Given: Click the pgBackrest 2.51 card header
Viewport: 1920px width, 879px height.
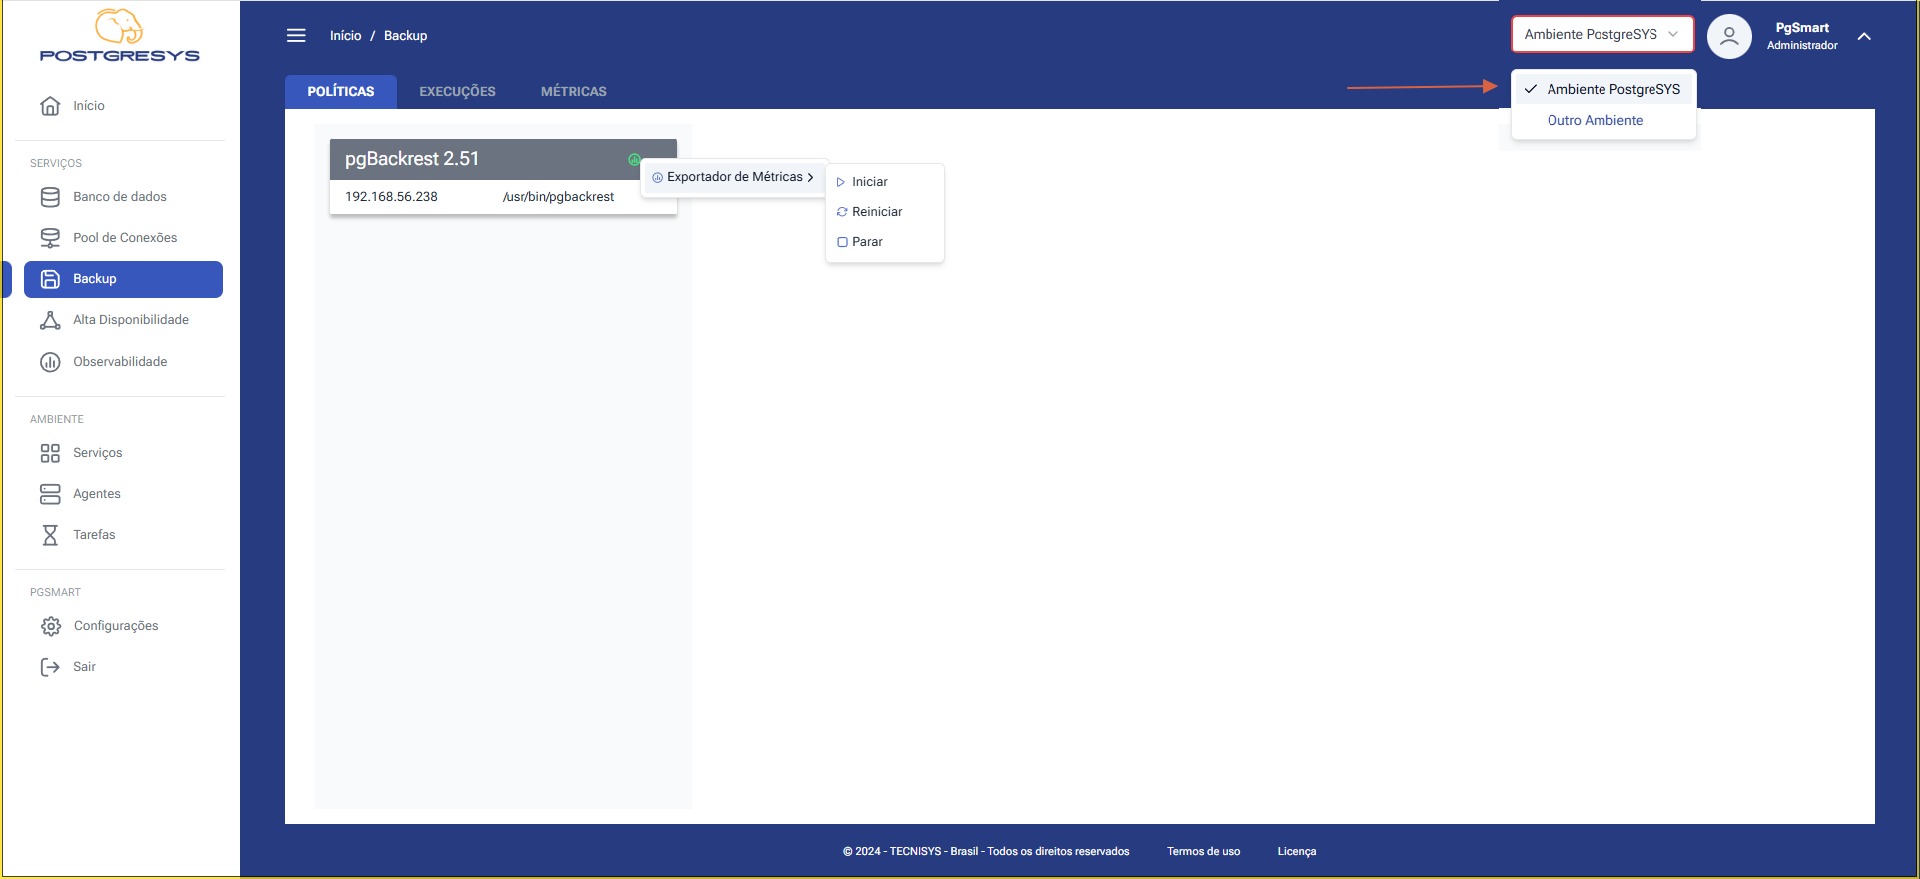Looking at the screenshot, I should click(503, 159).
